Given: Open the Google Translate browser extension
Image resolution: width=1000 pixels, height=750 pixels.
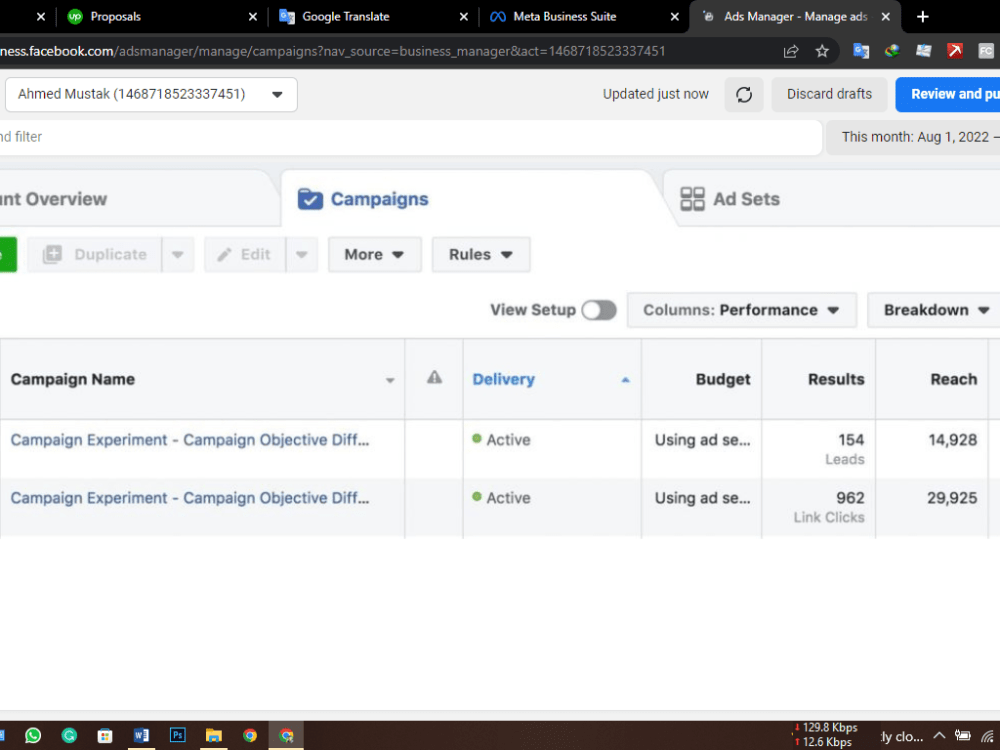Looking at the screenshot, I should [860, 51].
